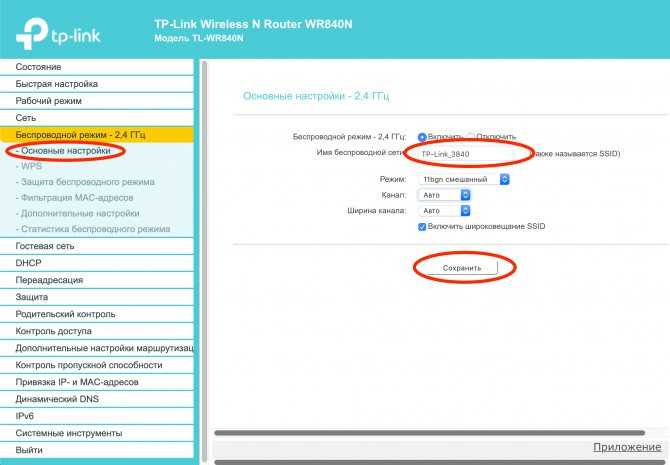The height and width of the screenshot is (465, 670).
Task: Open Динамический DNS
Action: pos(97,399)
